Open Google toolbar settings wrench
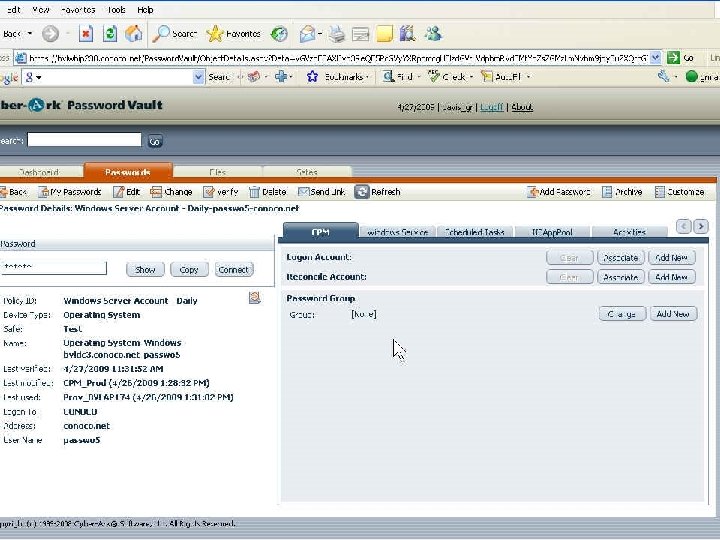Screen dimensions: 720x540 click(663, 76)
